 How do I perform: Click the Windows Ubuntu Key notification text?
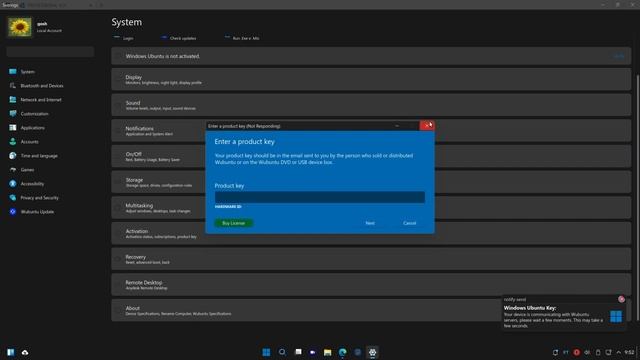pos(553,317)
